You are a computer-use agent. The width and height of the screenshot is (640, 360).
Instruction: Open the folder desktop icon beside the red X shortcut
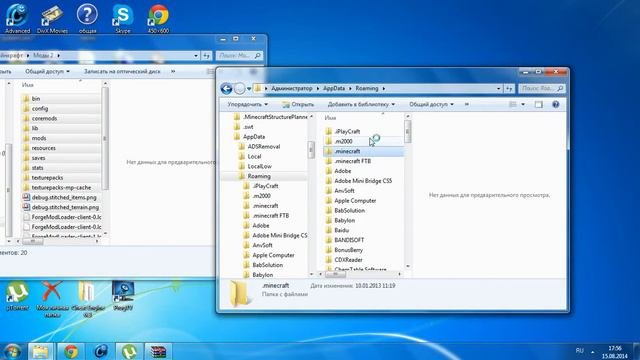click(87, 298)
